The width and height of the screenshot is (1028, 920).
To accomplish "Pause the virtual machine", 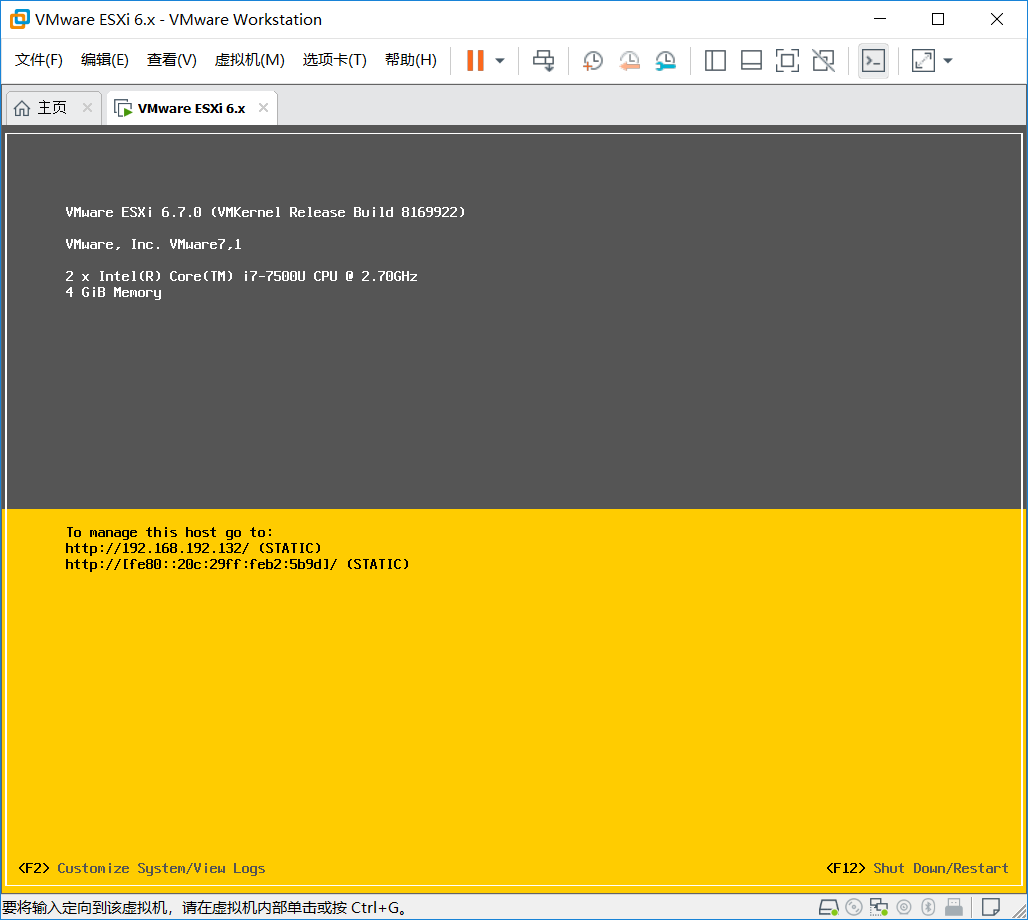I will click(475, 60).
